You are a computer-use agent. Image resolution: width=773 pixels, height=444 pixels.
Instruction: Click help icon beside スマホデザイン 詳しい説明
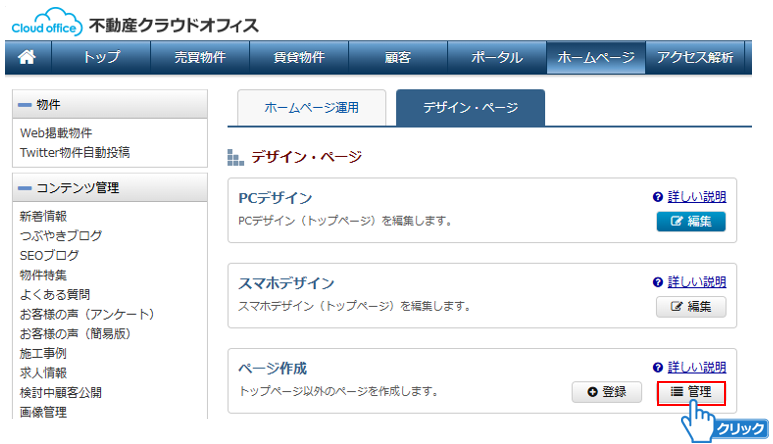(x=658, y=283)
